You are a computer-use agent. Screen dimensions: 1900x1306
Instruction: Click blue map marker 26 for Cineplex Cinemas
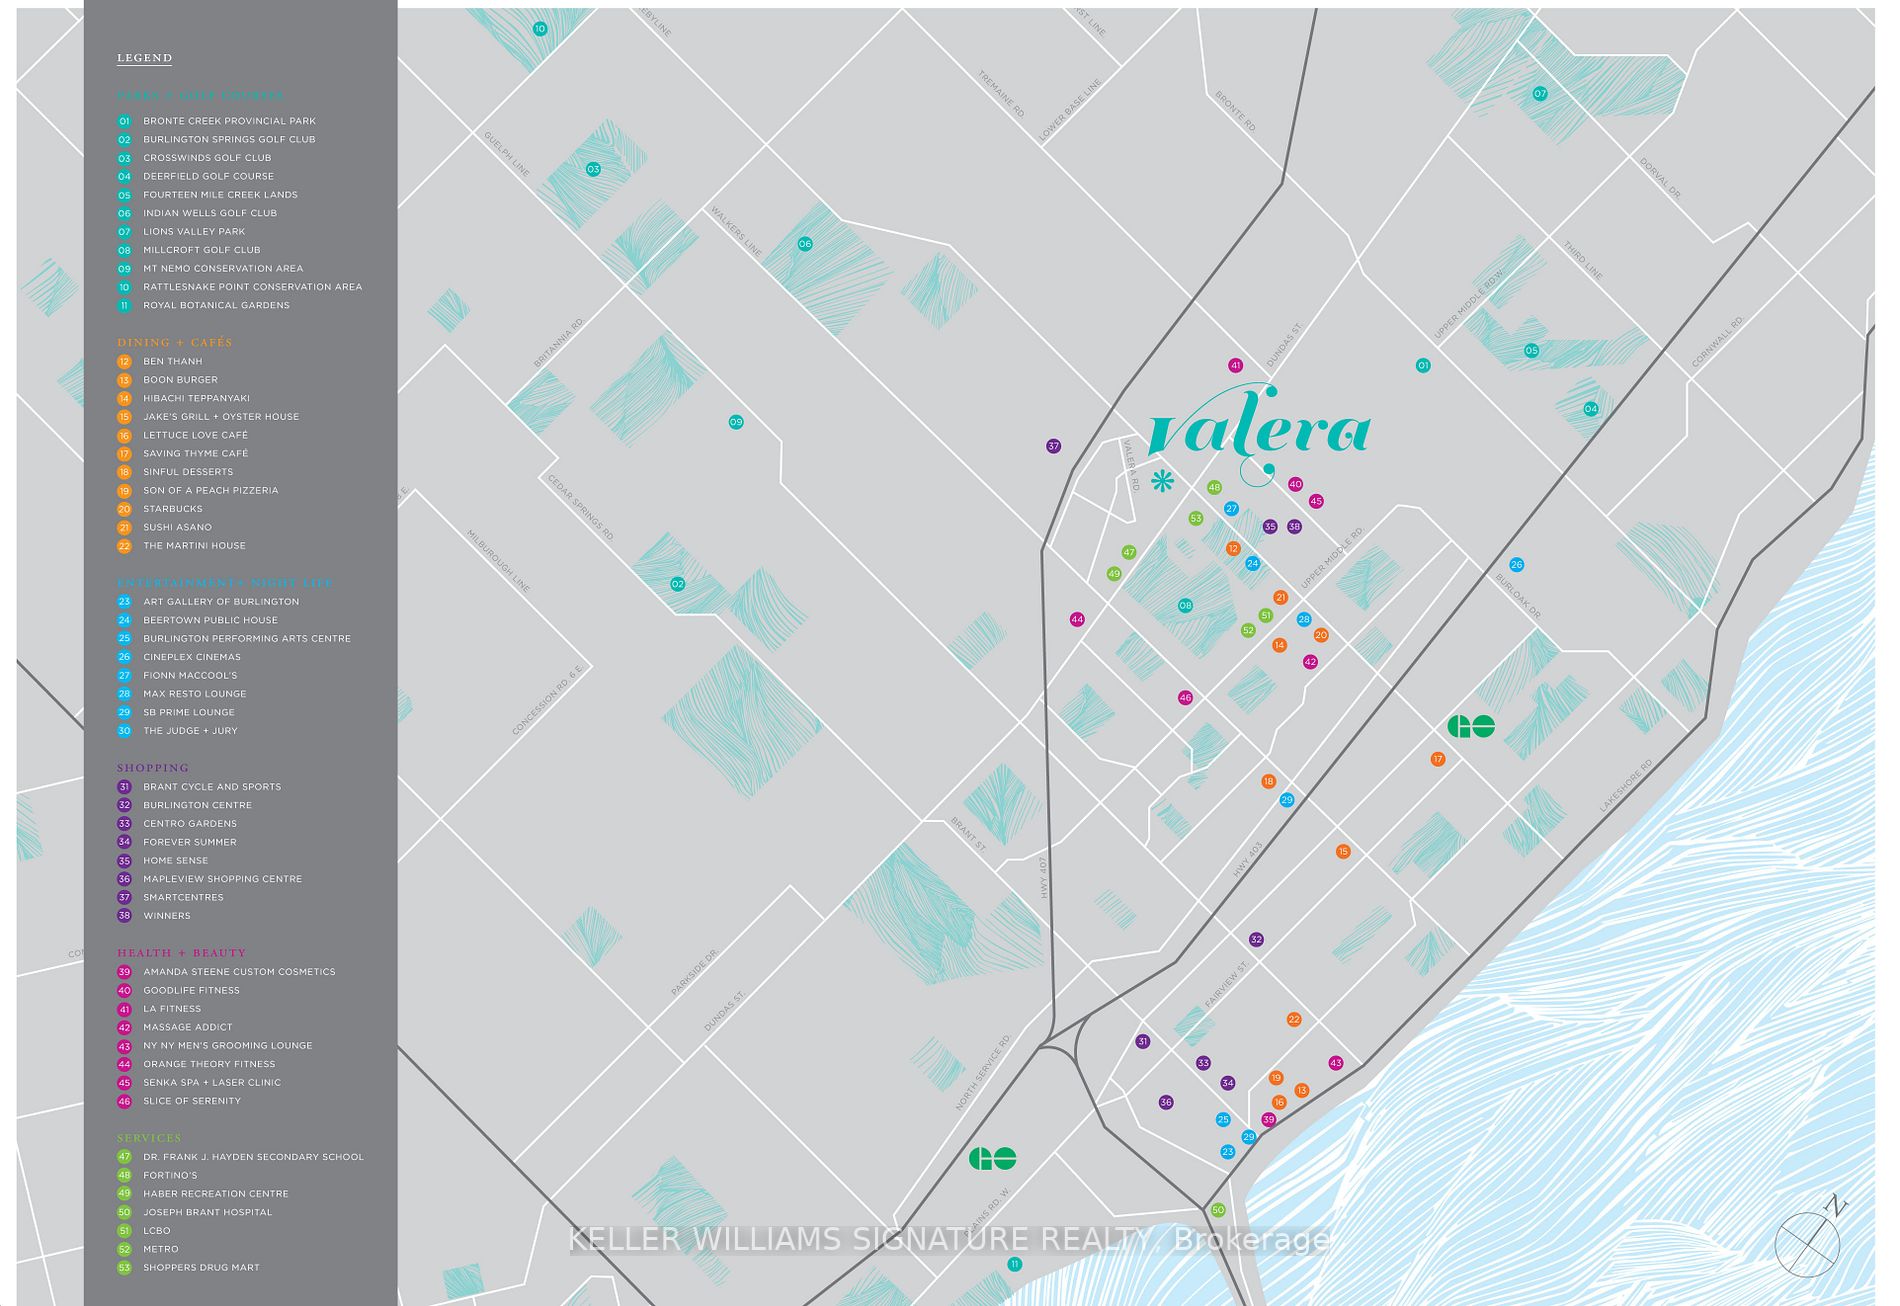pos(1516,565)
